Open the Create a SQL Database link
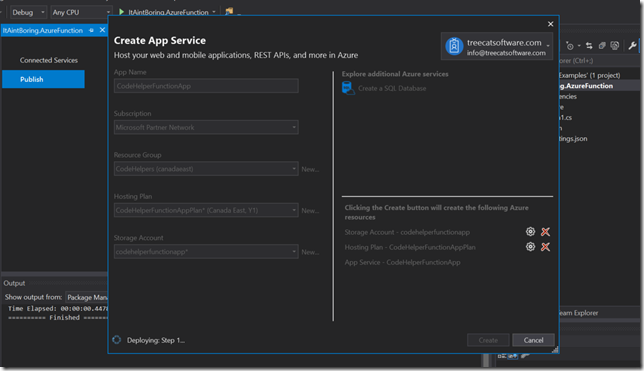644x371 pixels. tap(392, 88)
